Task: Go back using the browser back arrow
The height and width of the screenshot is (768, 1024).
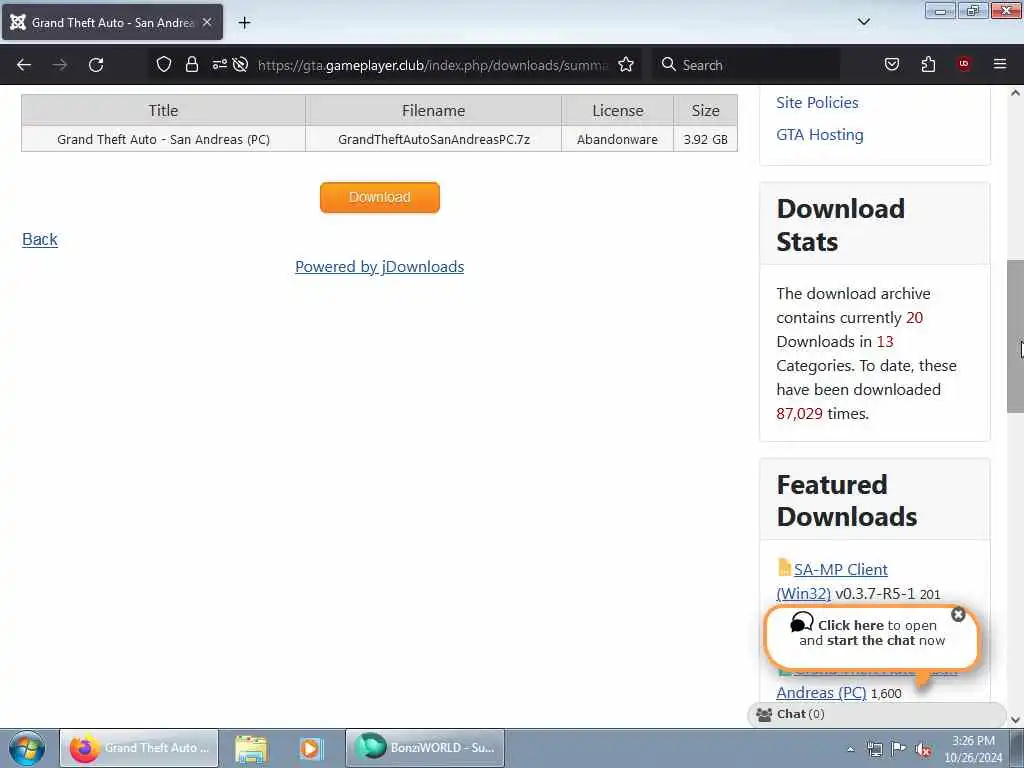Action: 24,65
